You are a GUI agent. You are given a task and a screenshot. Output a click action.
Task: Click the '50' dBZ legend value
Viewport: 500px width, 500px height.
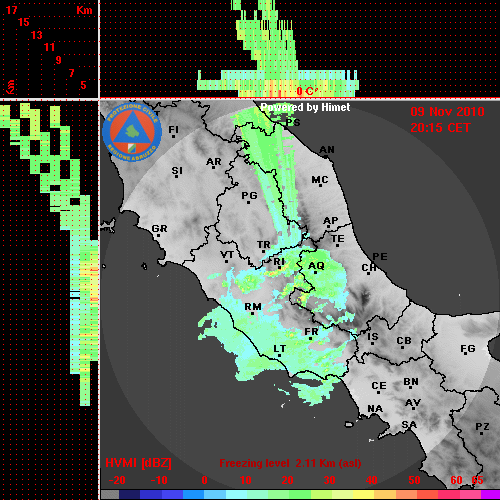pos(414,480)
